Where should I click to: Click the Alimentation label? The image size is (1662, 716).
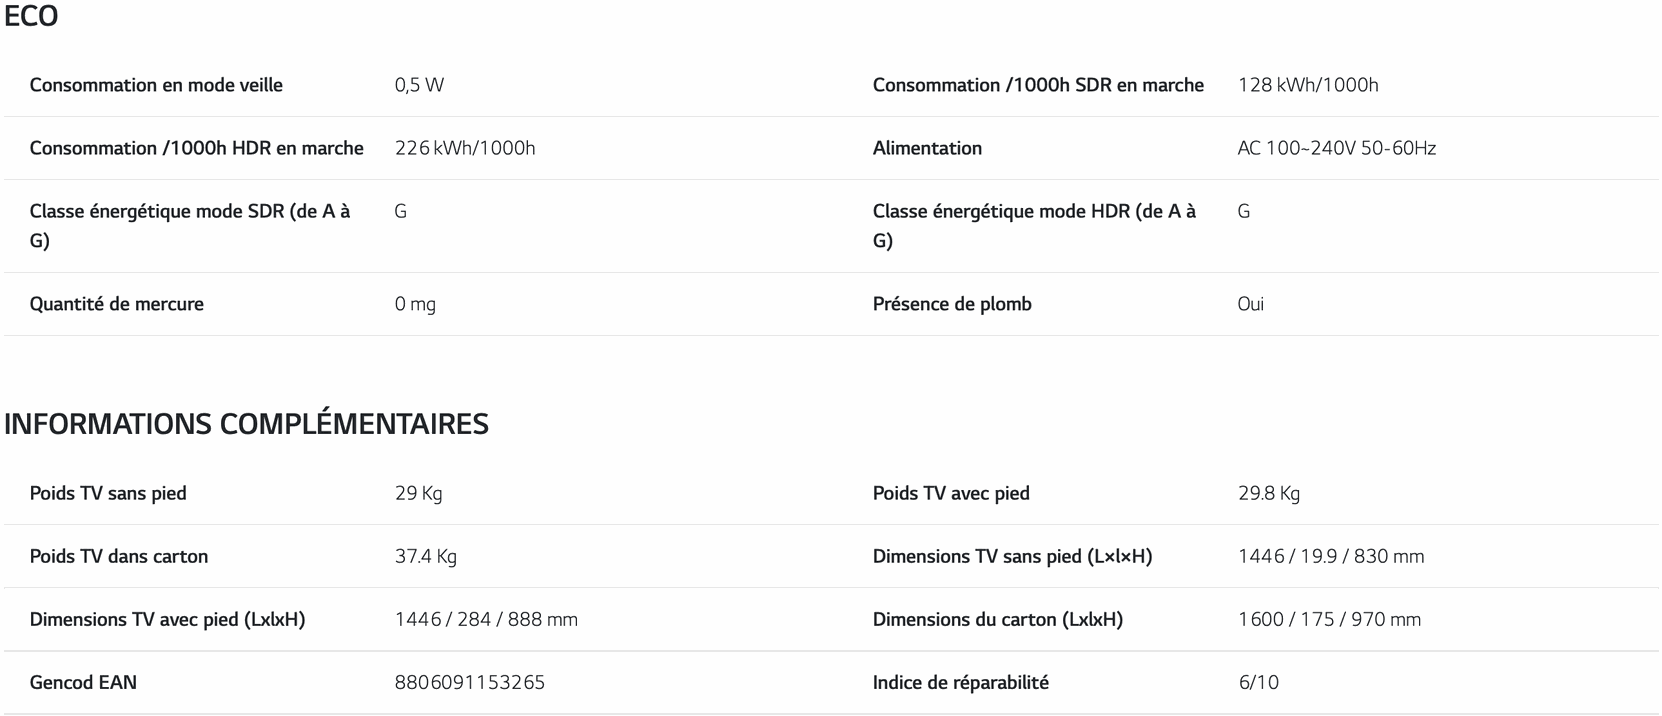click(927, 148)
